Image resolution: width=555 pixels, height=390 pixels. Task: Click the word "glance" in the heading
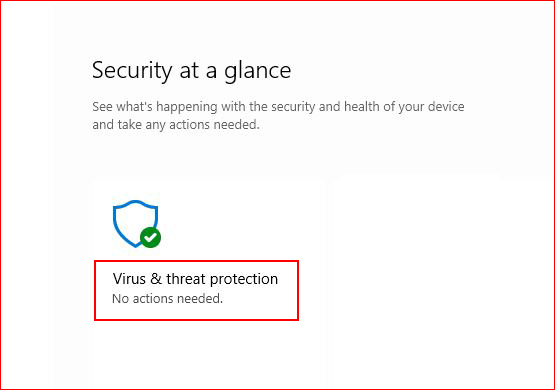click(x=258, y=71)
